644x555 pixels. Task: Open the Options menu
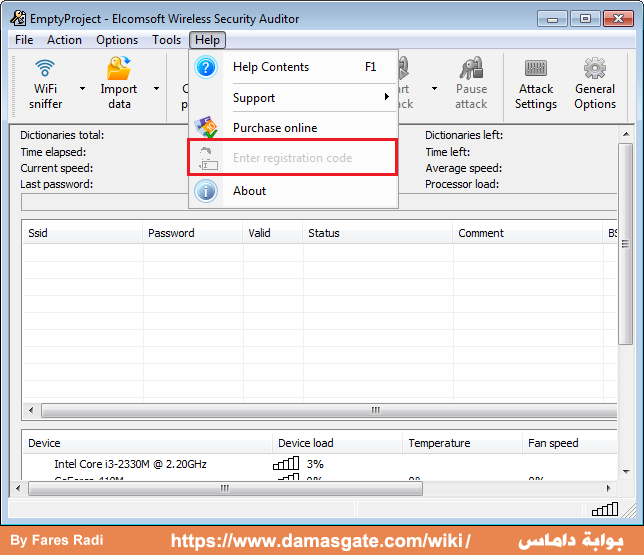[117, 40]
